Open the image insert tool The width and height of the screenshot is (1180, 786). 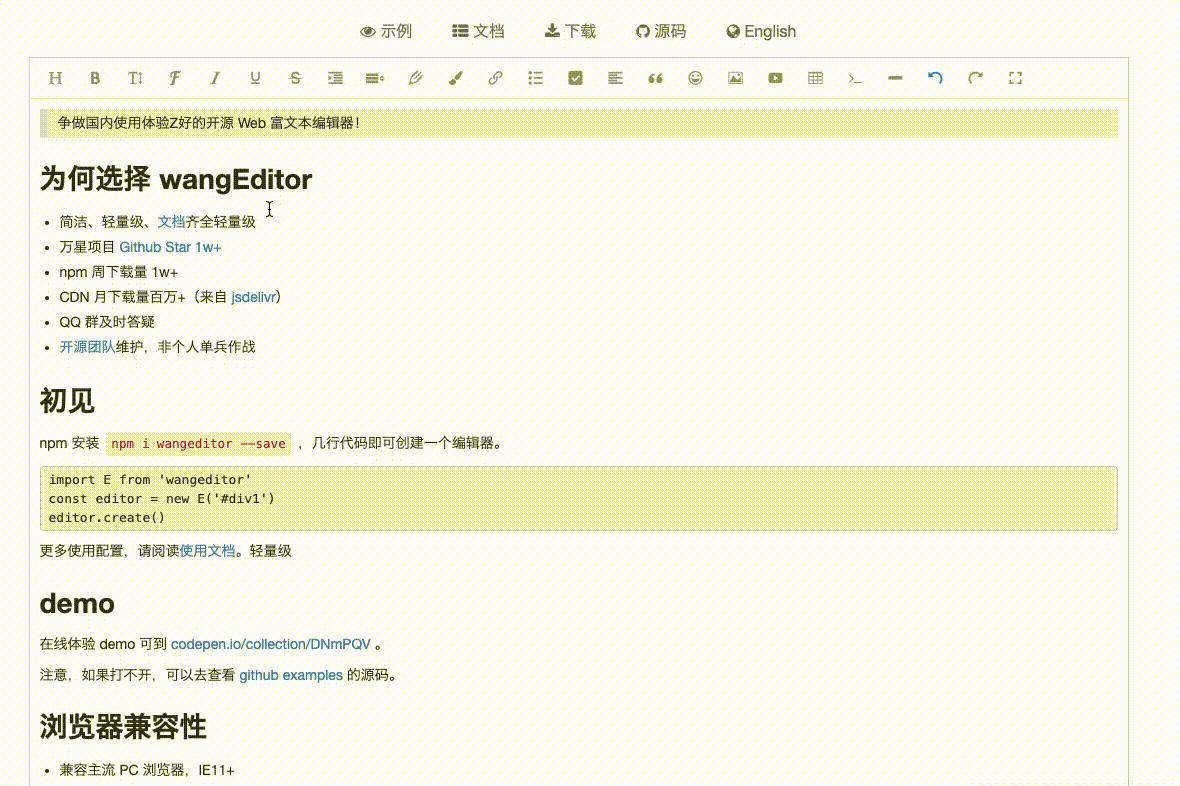click(x=735, y=77)
